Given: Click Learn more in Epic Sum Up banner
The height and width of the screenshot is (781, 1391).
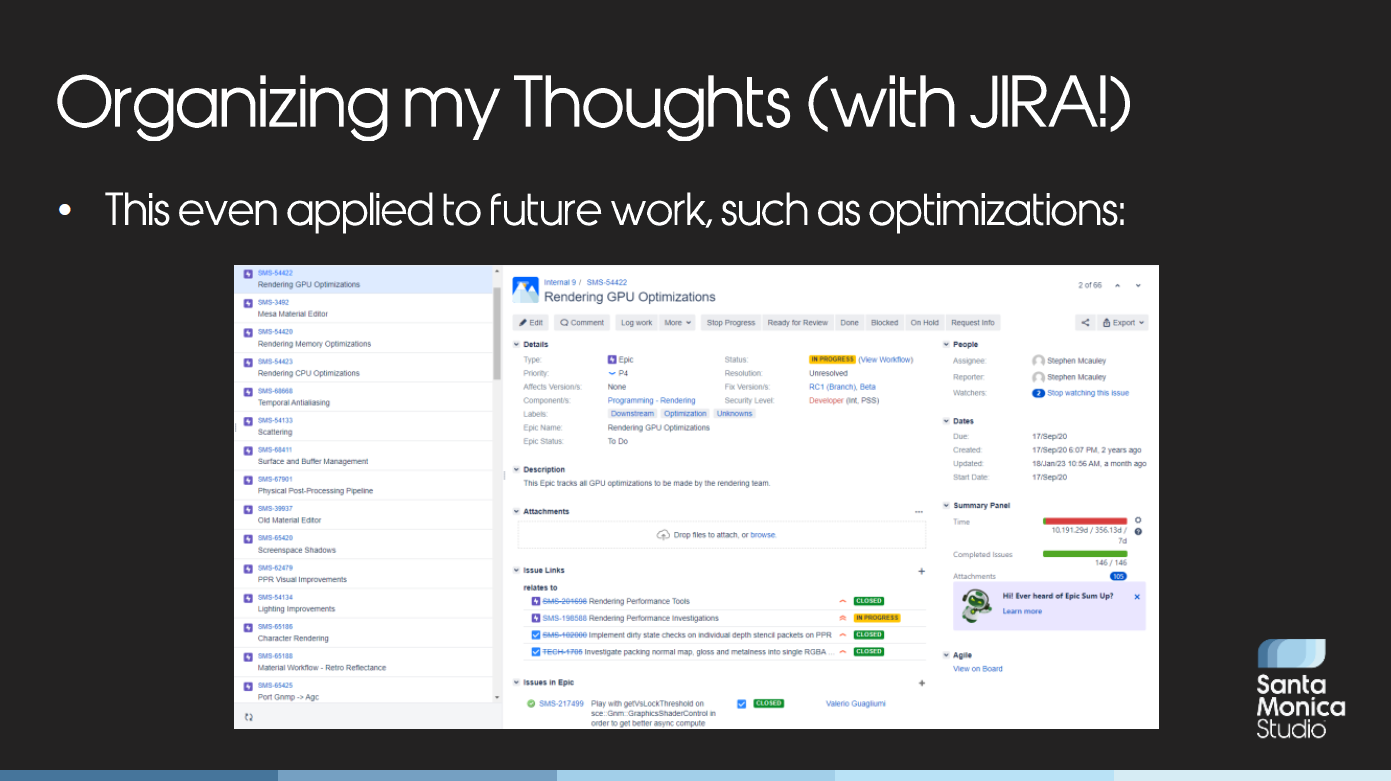Looking at the screenshot, I should (1022, 611).
